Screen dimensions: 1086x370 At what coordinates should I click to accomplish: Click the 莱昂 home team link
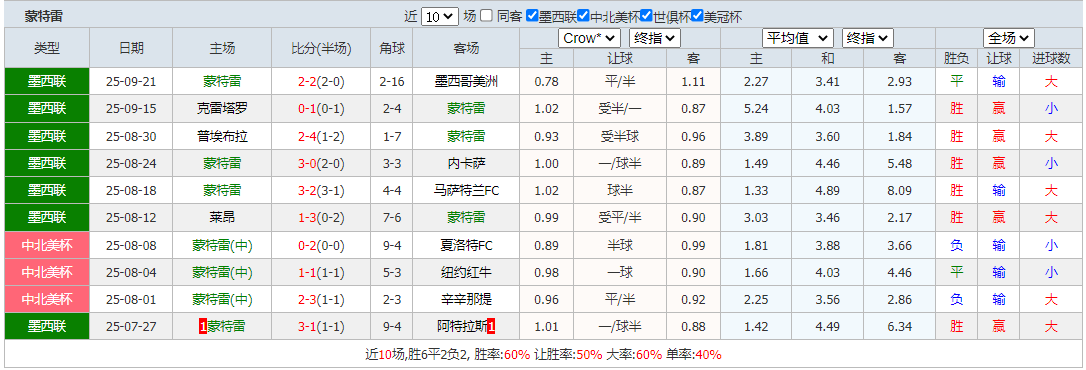[x=222, y=218]
